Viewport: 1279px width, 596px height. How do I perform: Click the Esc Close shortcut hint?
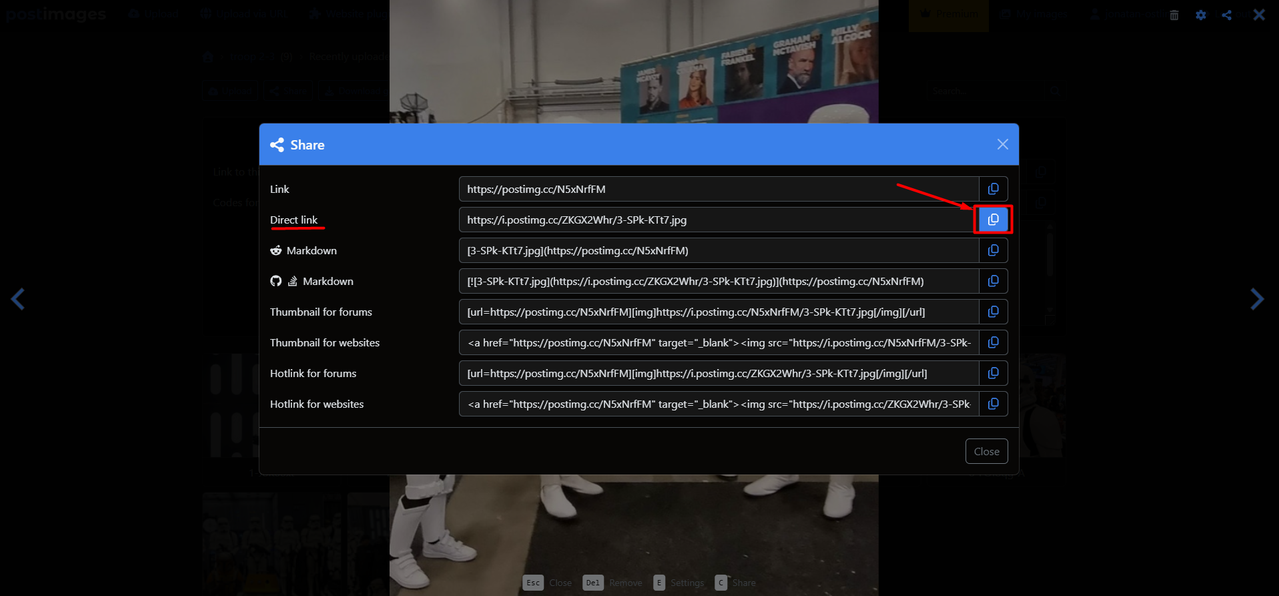point(547,582)
